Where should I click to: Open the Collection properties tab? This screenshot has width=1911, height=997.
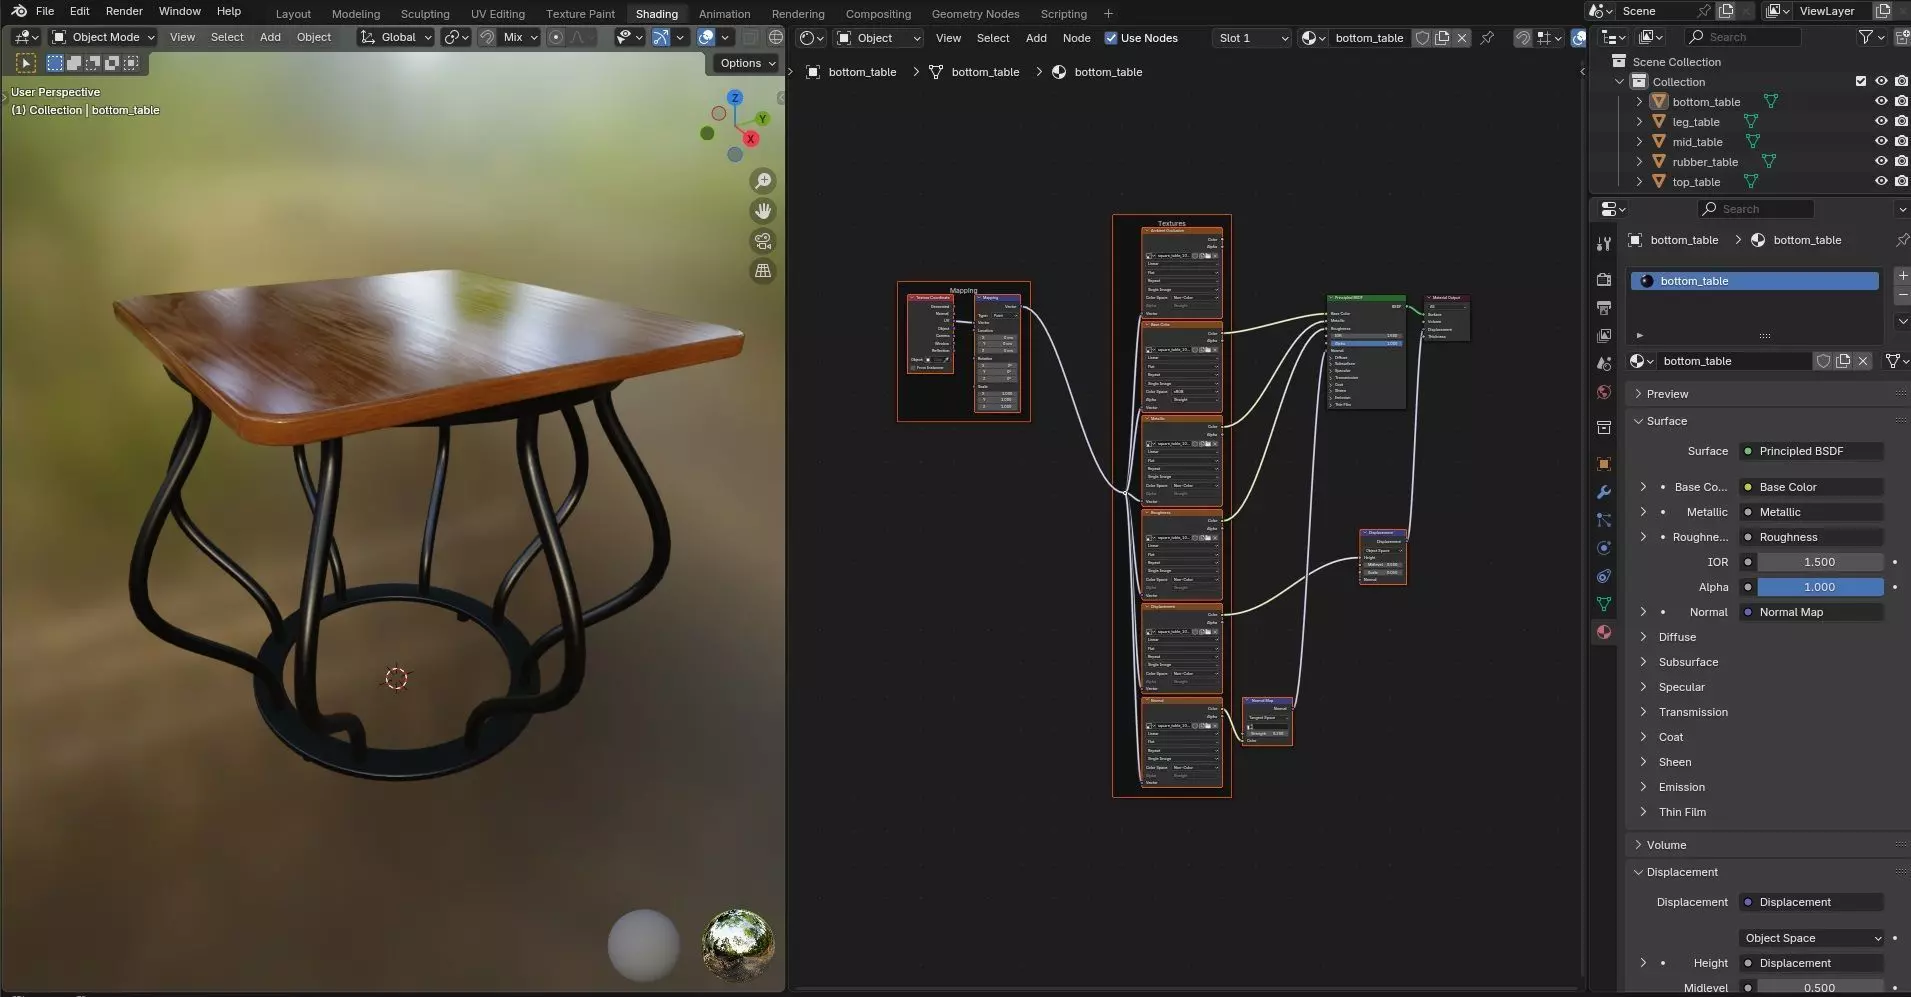tap(1604, 427)
